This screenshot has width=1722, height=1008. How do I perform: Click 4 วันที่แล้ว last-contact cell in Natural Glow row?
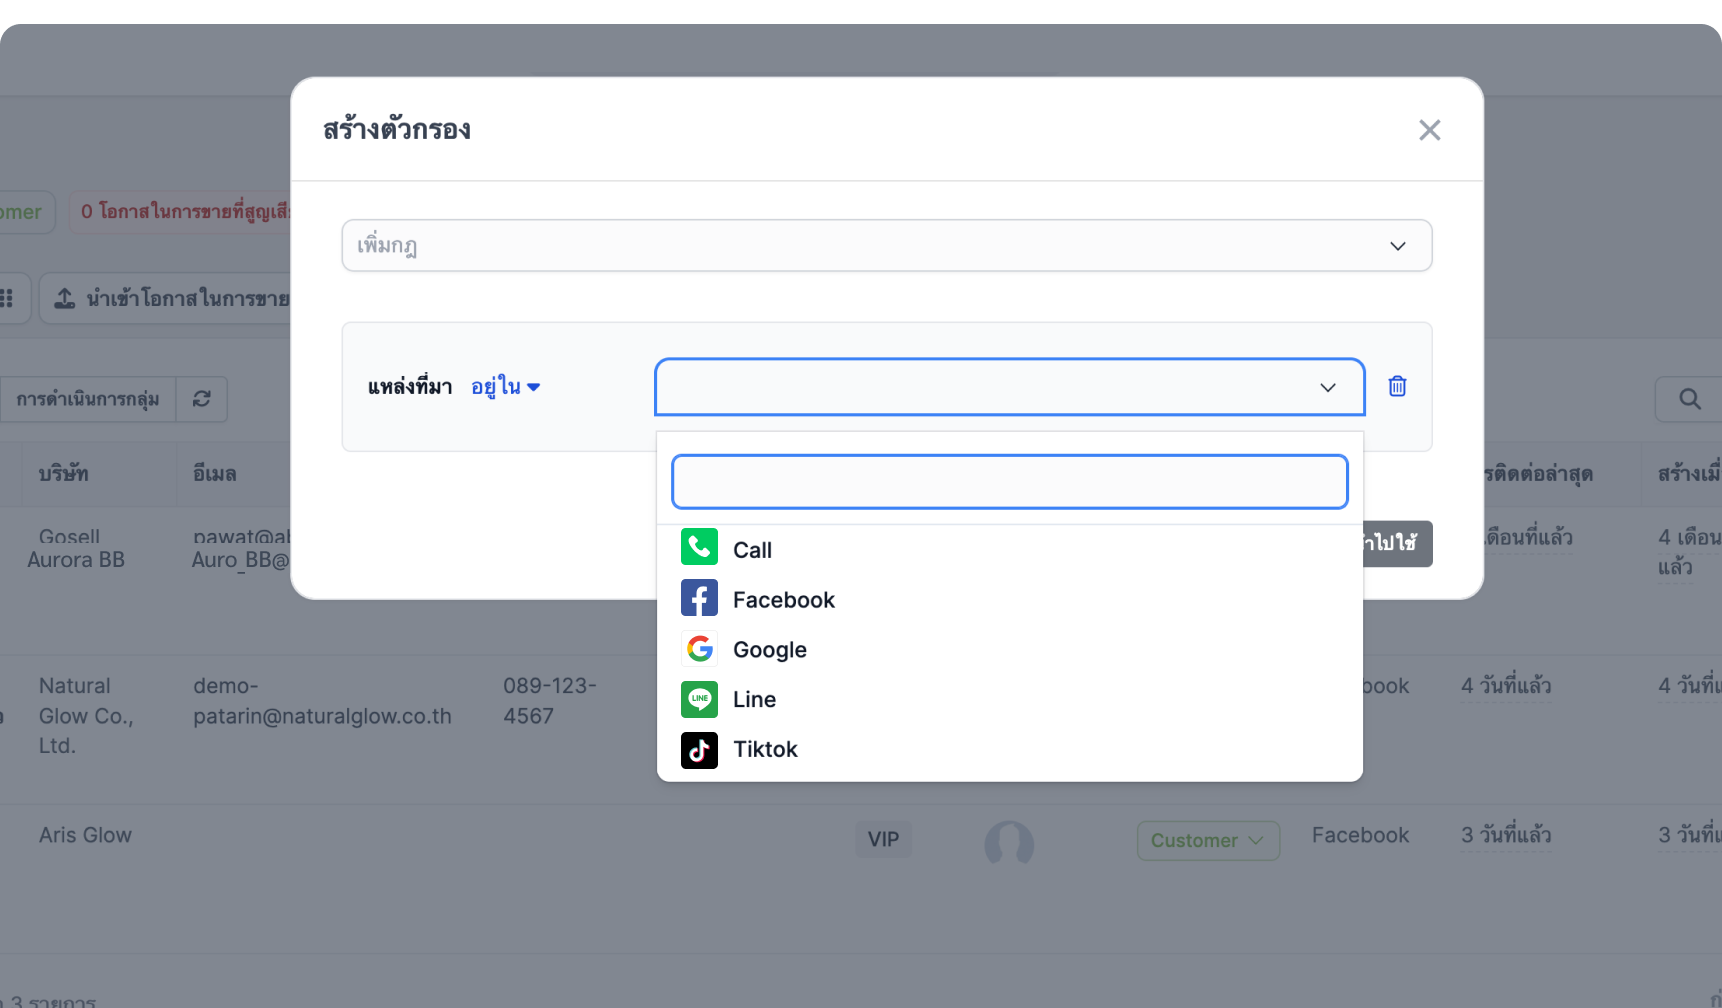(1506, 686)
